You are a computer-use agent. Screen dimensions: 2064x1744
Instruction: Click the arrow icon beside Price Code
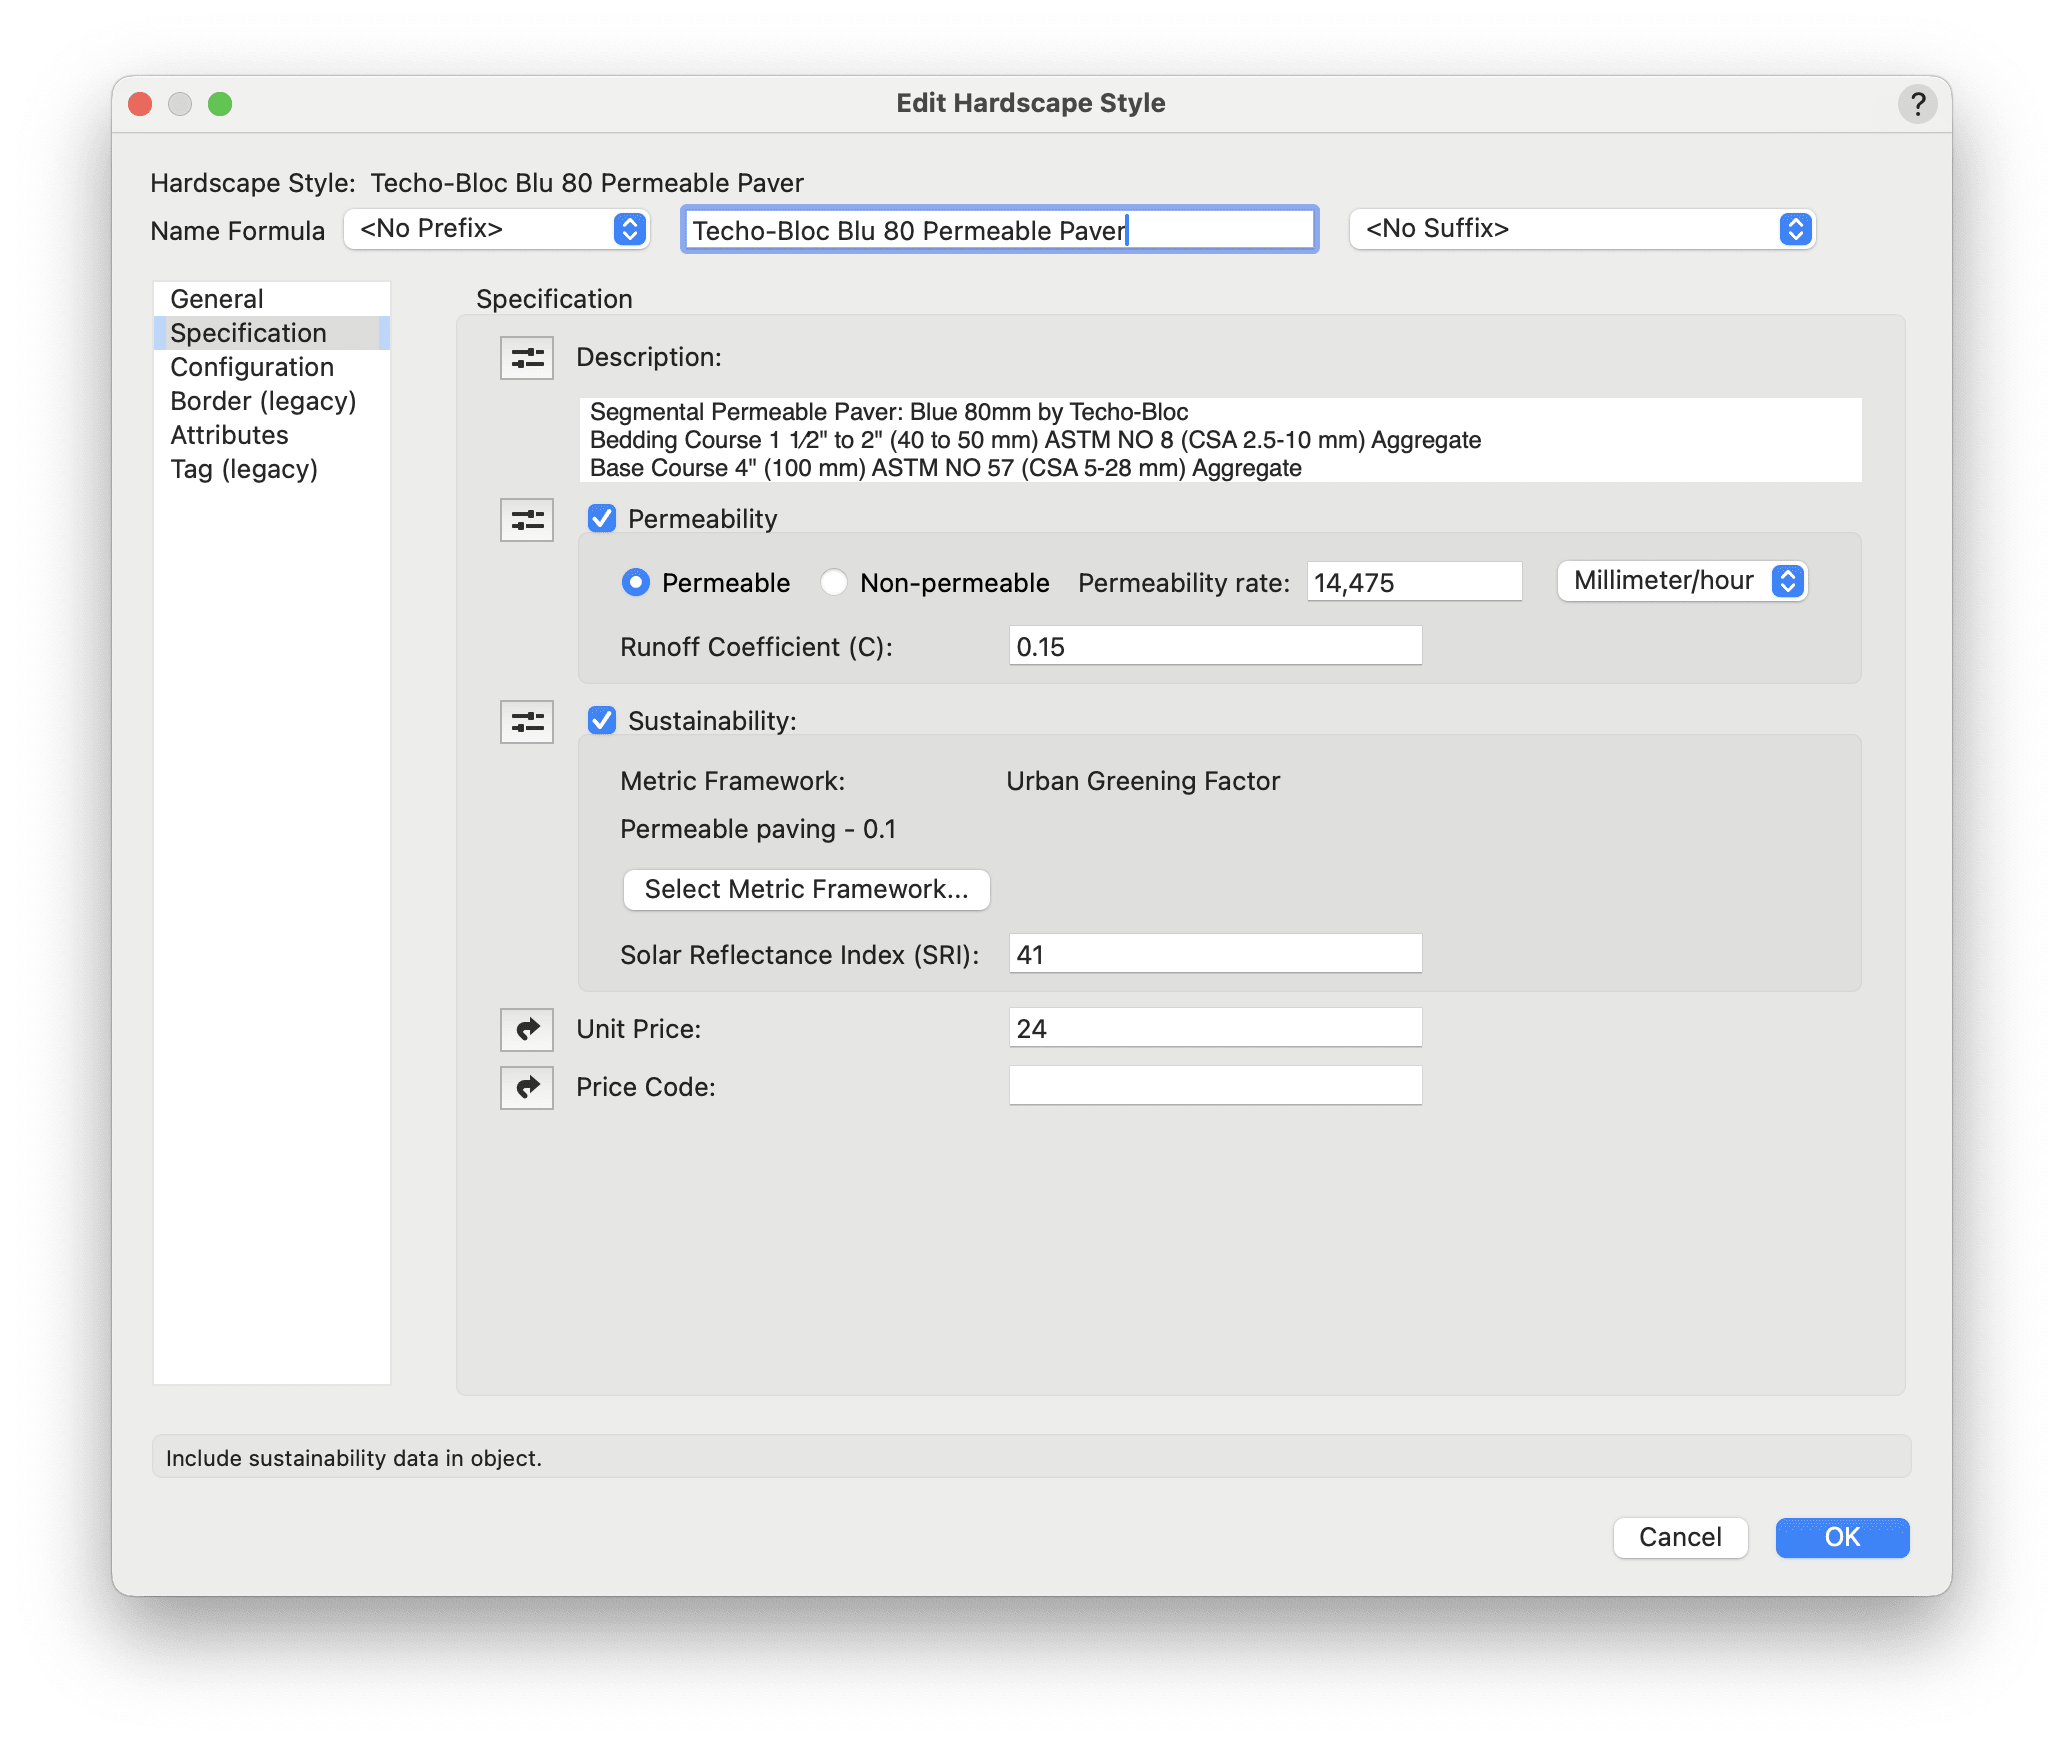pos(527,1087)
